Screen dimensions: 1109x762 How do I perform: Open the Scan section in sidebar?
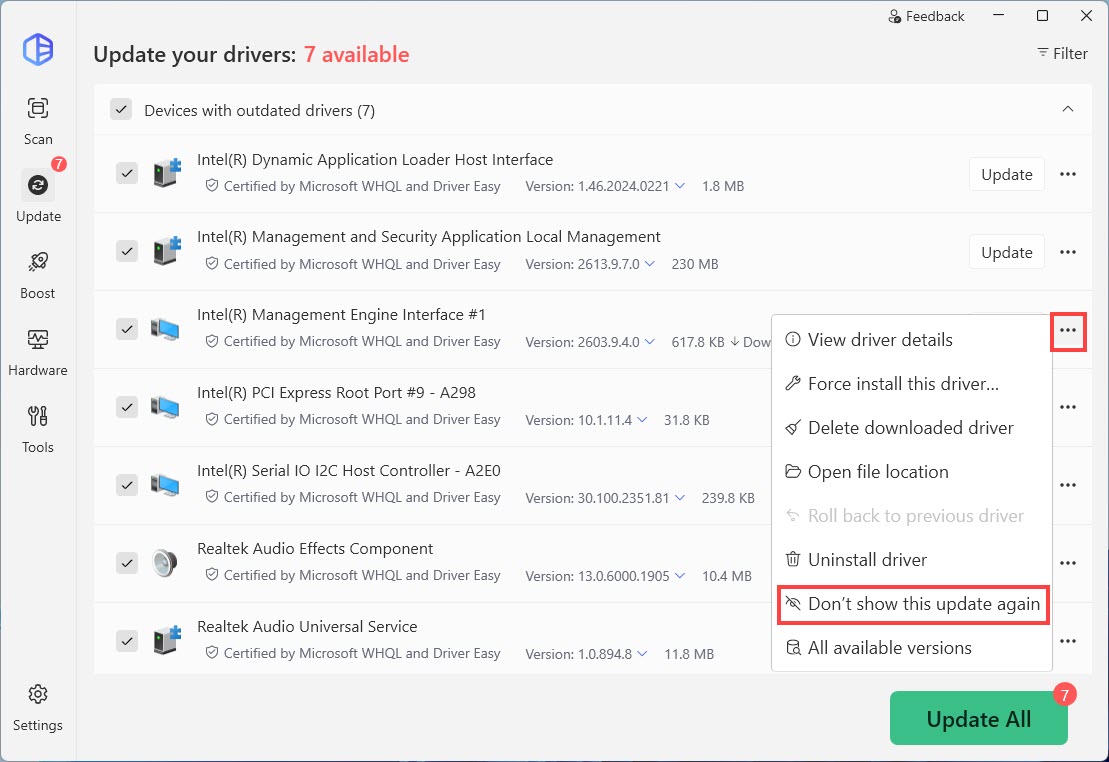point(37,120)
